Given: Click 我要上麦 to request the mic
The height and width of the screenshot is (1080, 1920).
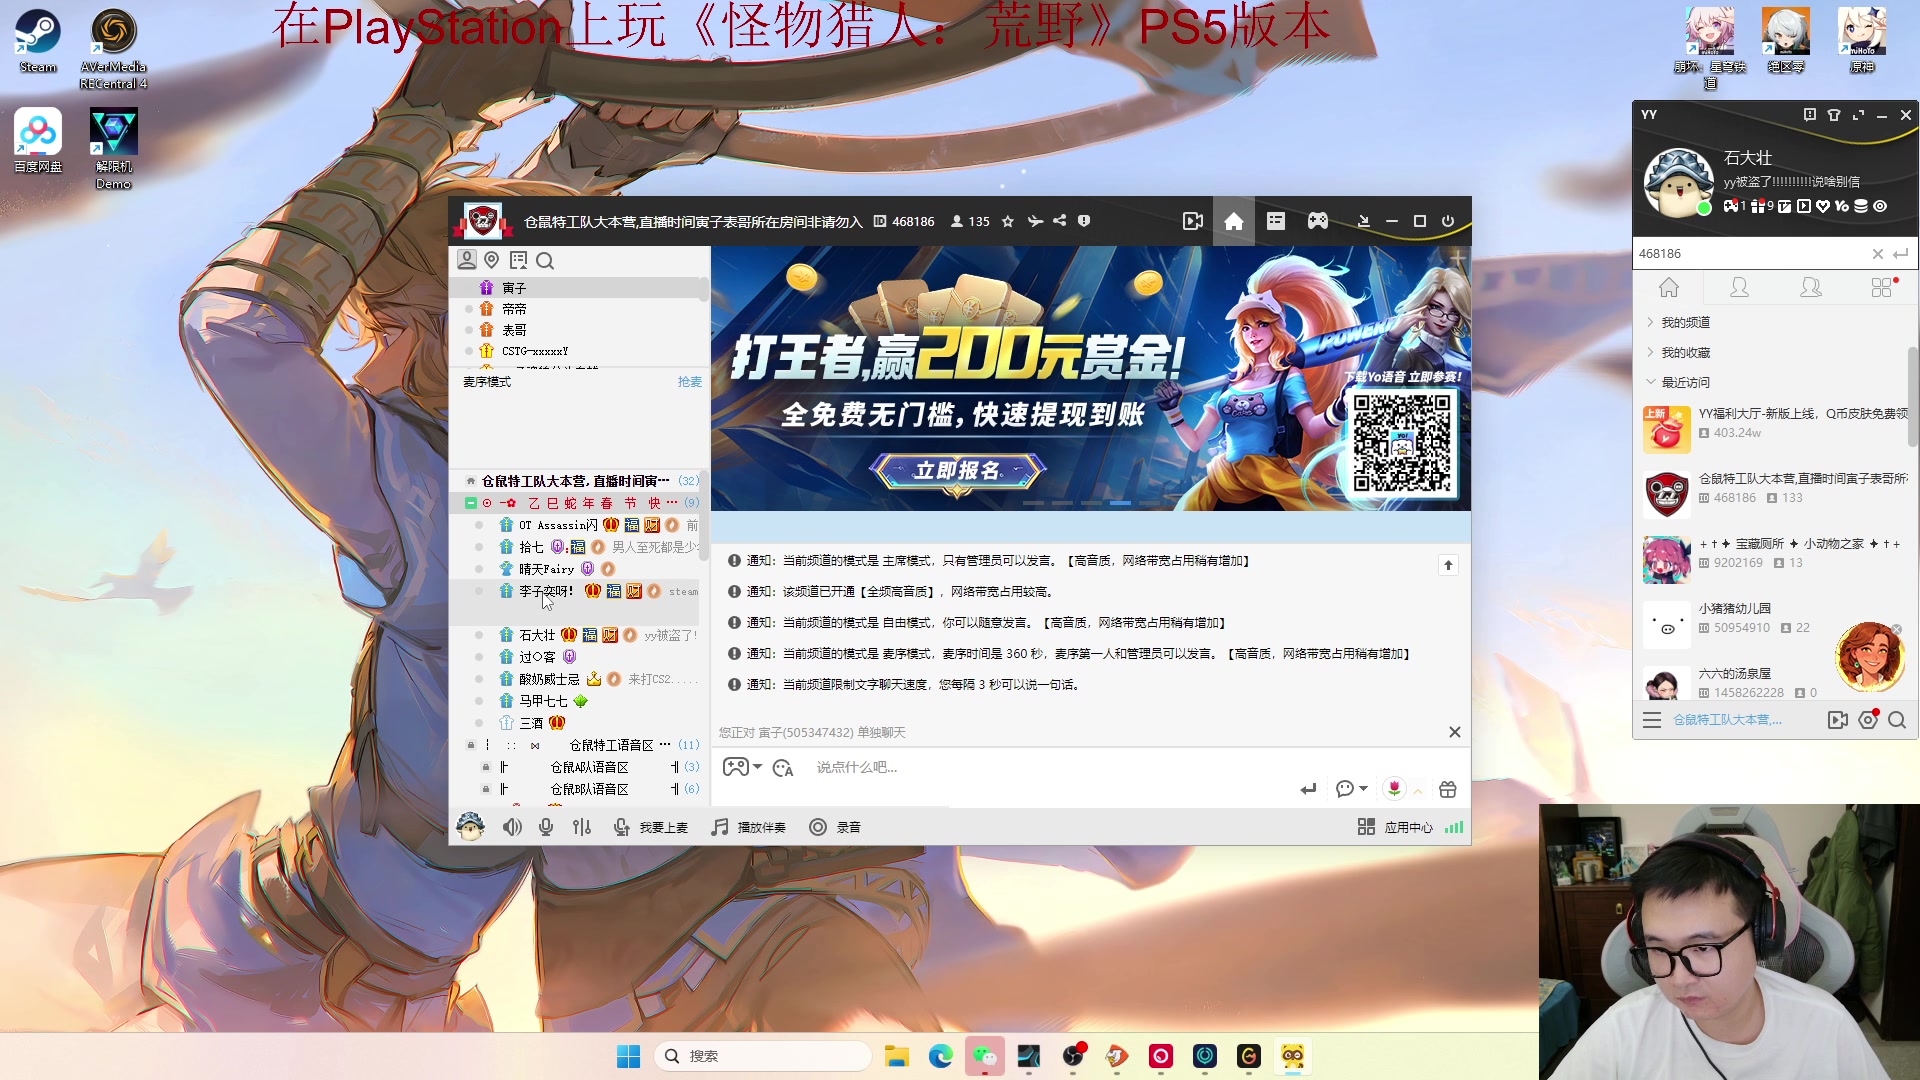Looking at the screenshot, I should click(651, 827).
